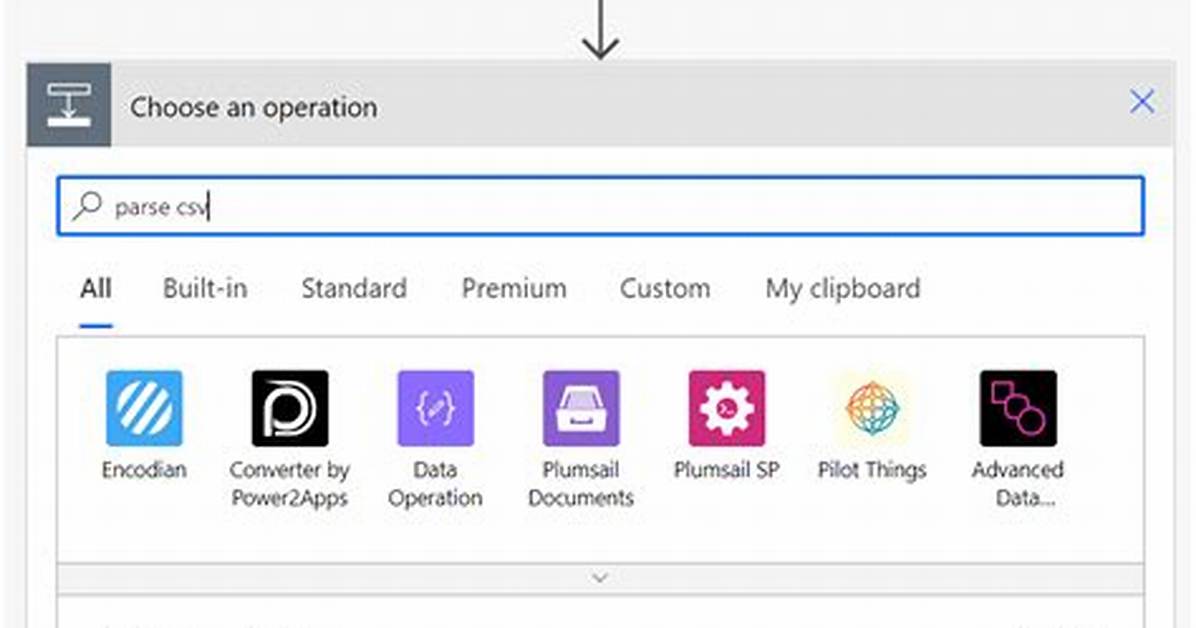The image size is (1196, 628).
Task: Open the Pilot Things connector
Action: [873, 408]
